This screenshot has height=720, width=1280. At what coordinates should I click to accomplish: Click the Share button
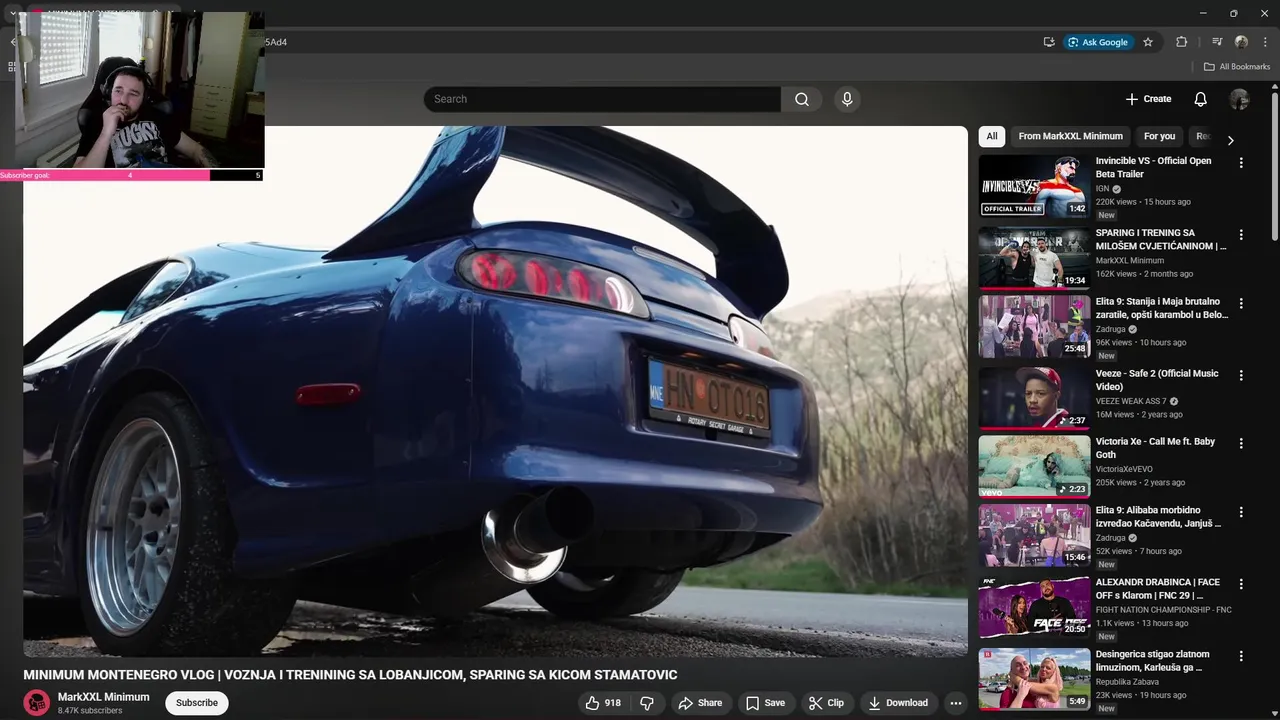tap(700, 703)
